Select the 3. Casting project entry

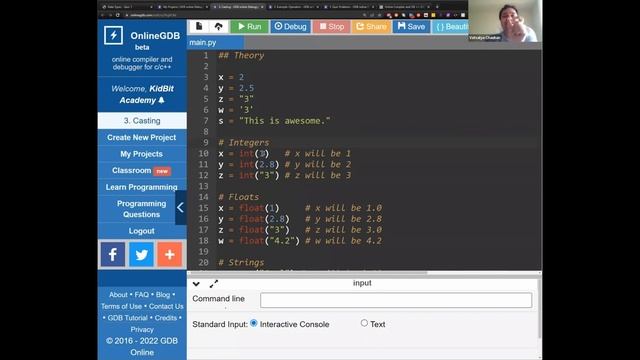[142, 121]
